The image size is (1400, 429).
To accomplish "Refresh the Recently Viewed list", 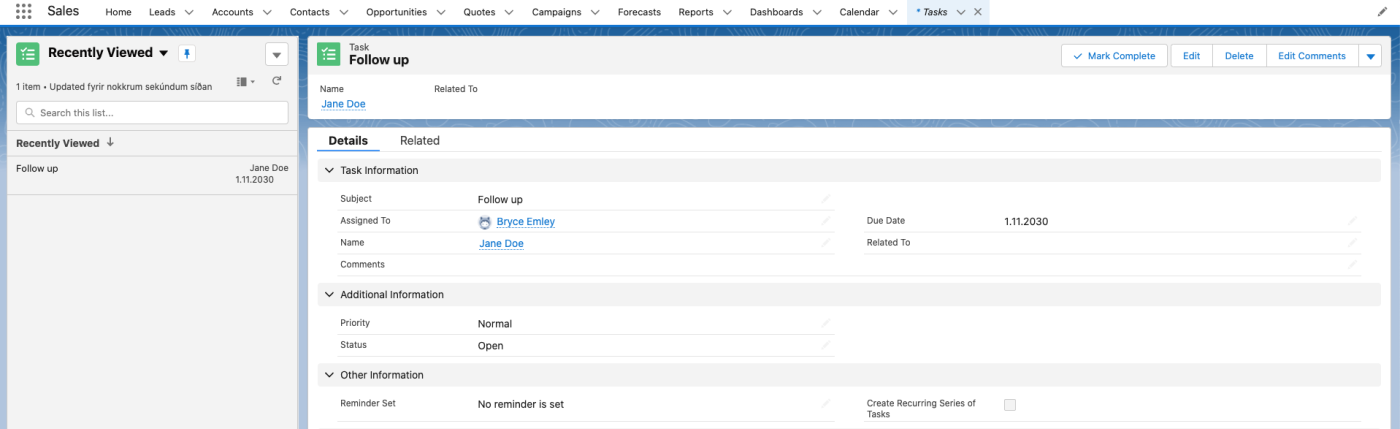I will (x=277, y=81).
